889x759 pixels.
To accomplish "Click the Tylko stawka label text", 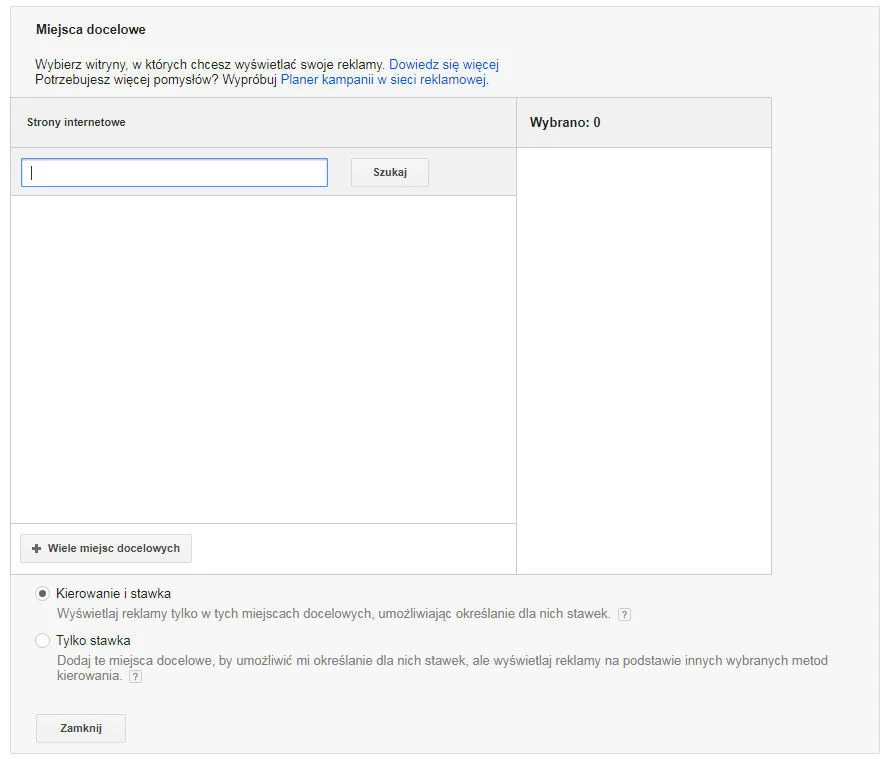I will [93, 640].
